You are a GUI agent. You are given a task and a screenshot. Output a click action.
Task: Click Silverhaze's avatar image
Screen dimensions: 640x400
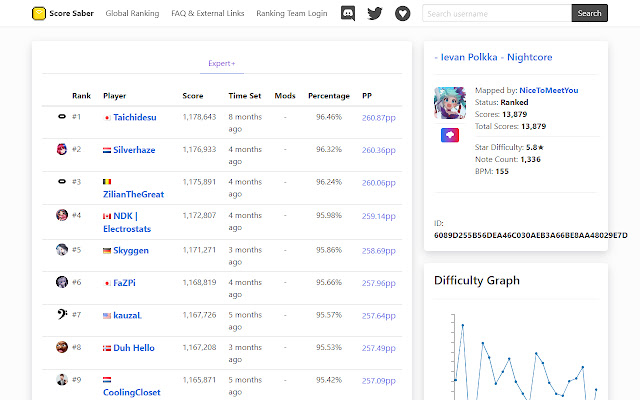(x=62, y=149)
